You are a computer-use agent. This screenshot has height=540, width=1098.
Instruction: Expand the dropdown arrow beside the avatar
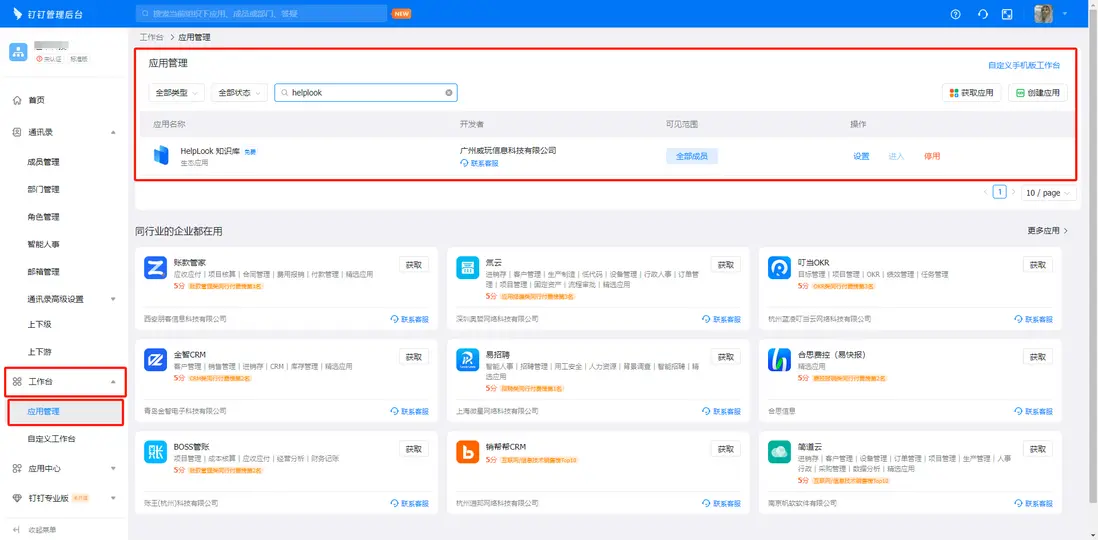[x=1065, y=14]
